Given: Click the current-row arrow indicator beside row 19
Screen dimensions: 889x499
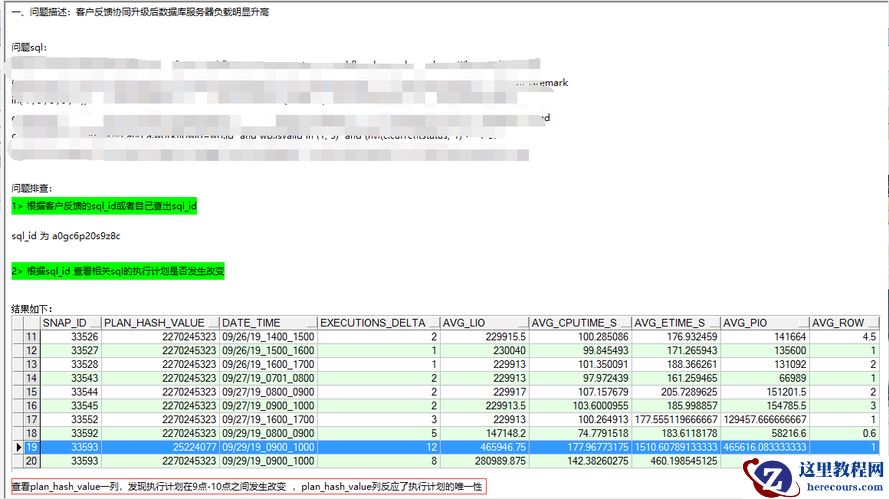Looking at the screenshot, I should pyautogui.click(x=18, y=447).
